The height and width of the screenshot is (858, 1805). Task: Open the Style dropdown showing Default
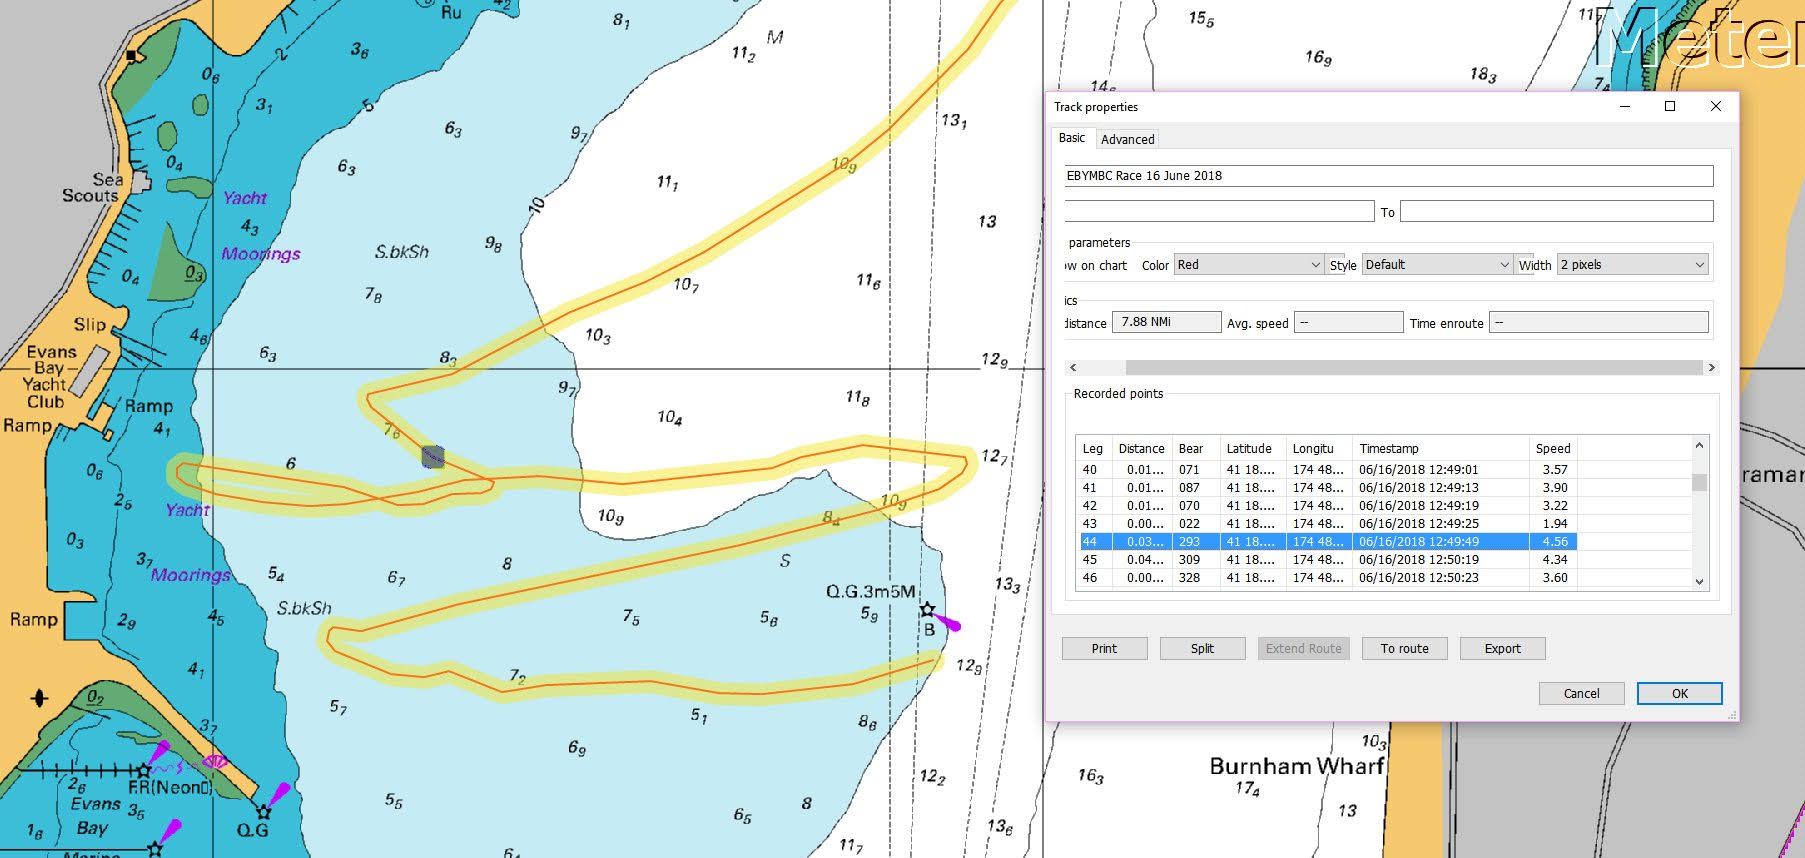click(1437, 265)
